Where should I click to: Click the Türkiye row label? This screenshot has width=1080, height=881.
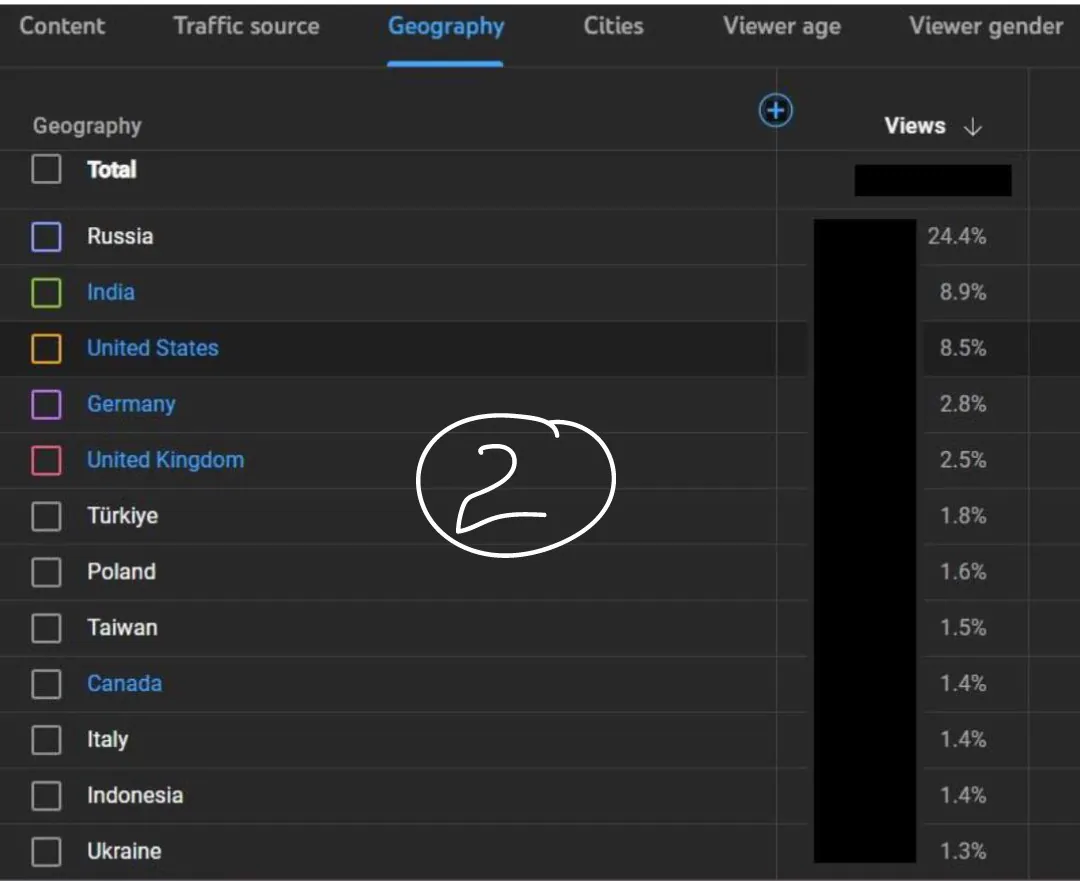tap(123, 516)
